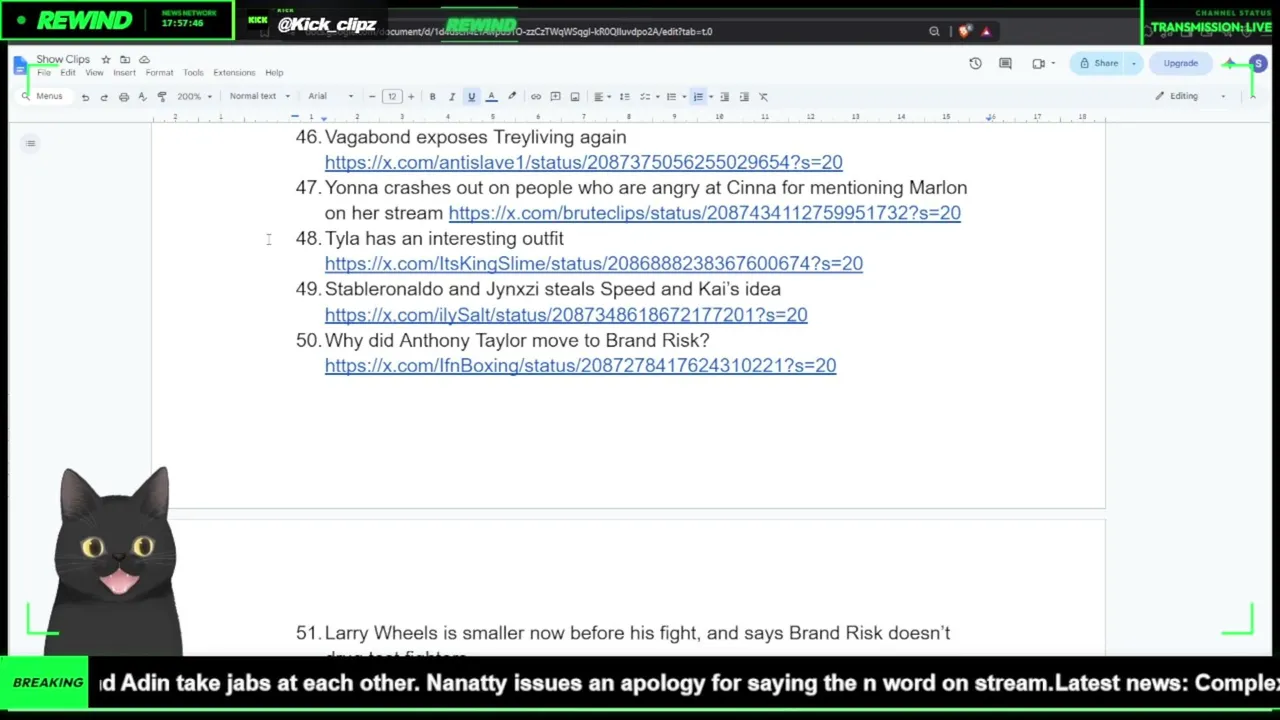Open the ItsKingSlime status link
1280x720 pixels.
pyautogui.click(x=593, y=264)
